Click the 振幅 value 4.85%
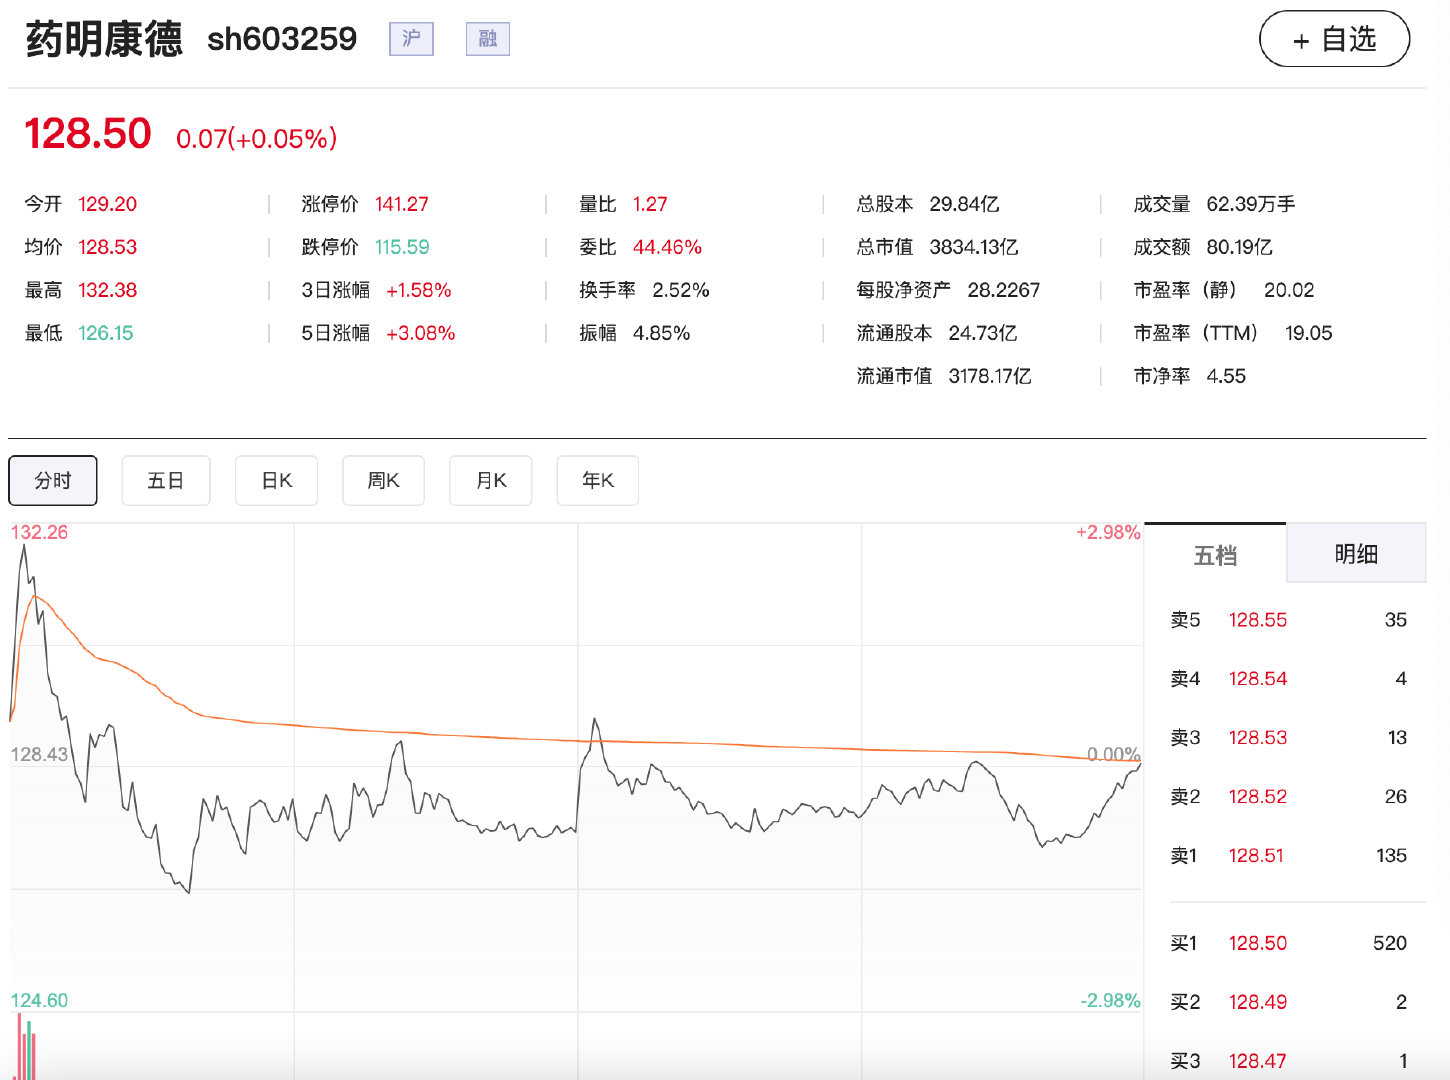Image resolution: width=1450 pixels, height=1080 pixels. point(661,333)
